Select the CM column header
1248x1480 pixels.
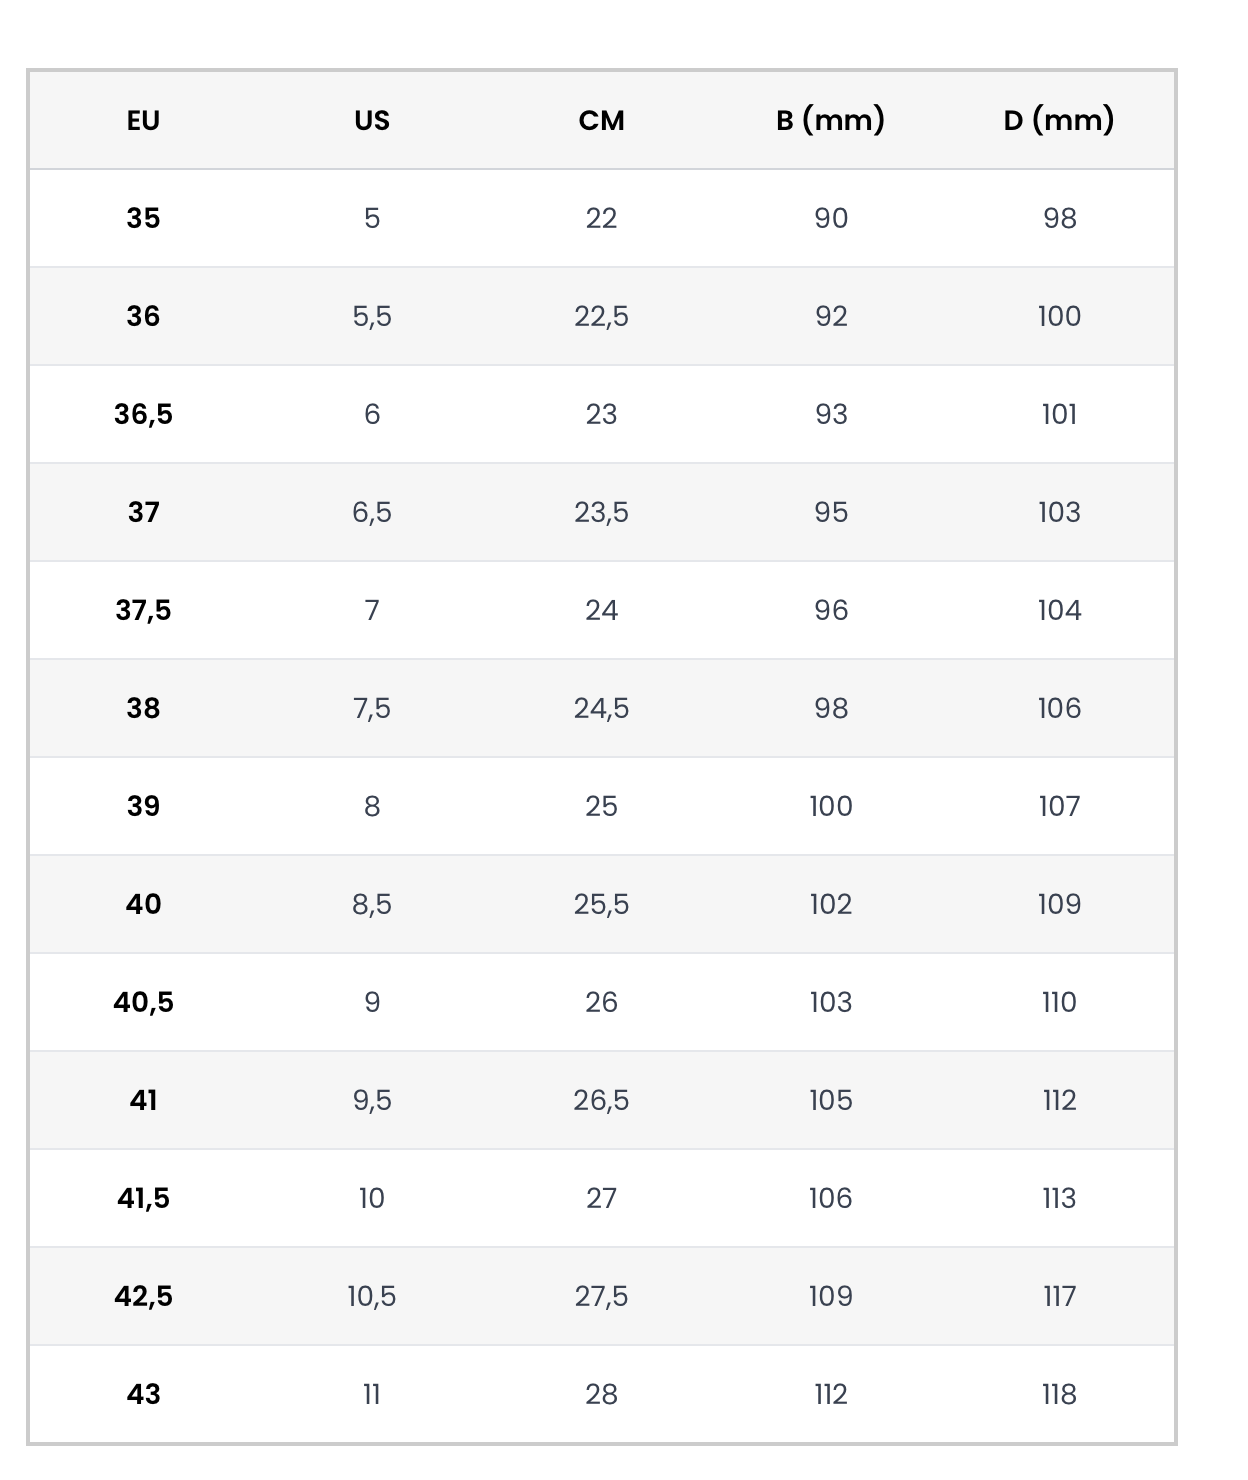coord(601,120)
